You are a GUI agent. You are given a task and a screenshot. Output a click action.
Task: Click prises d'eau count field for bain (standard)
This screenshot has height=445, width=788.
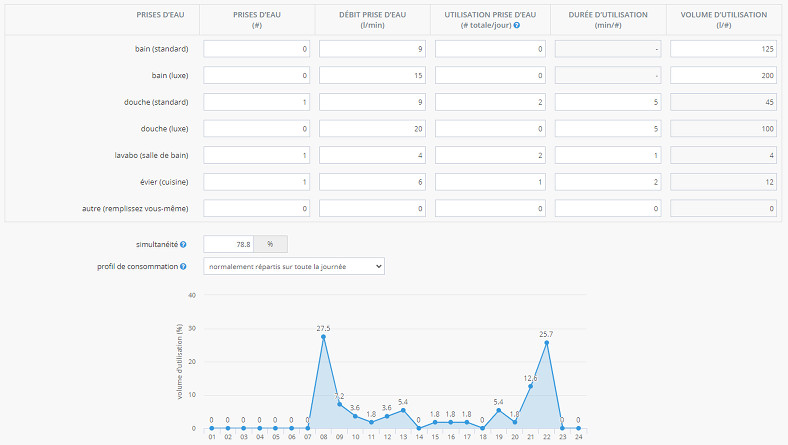coord(257,48)
